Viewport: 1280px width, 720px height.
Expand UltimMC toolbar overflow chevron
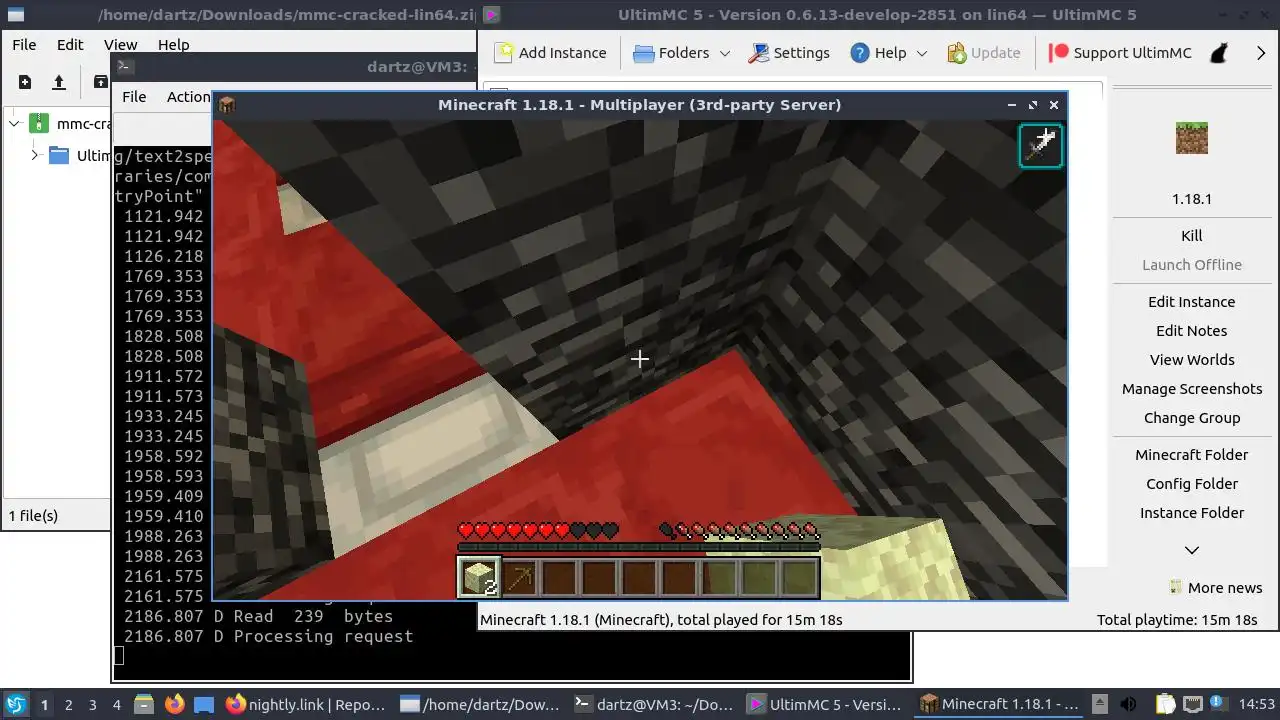pos(1261,53)
